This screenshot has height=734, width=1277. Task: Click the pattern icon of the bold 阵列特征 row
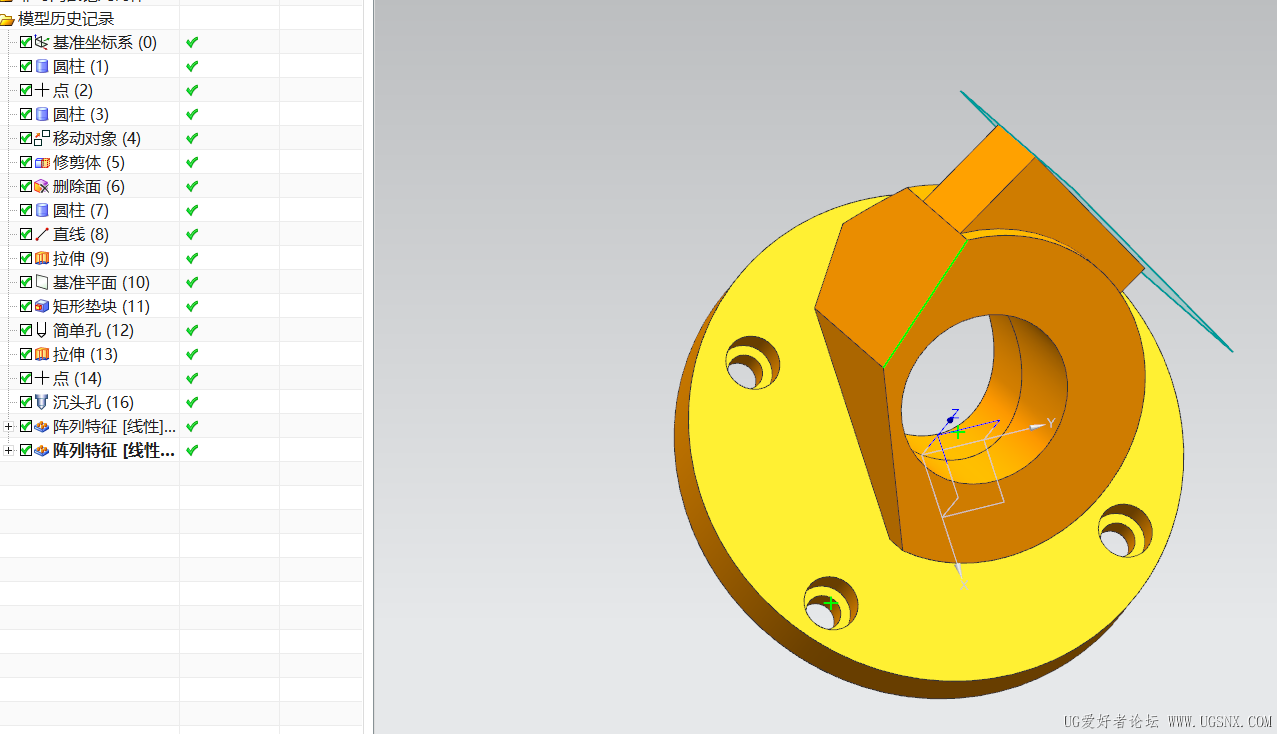point(42,450)
